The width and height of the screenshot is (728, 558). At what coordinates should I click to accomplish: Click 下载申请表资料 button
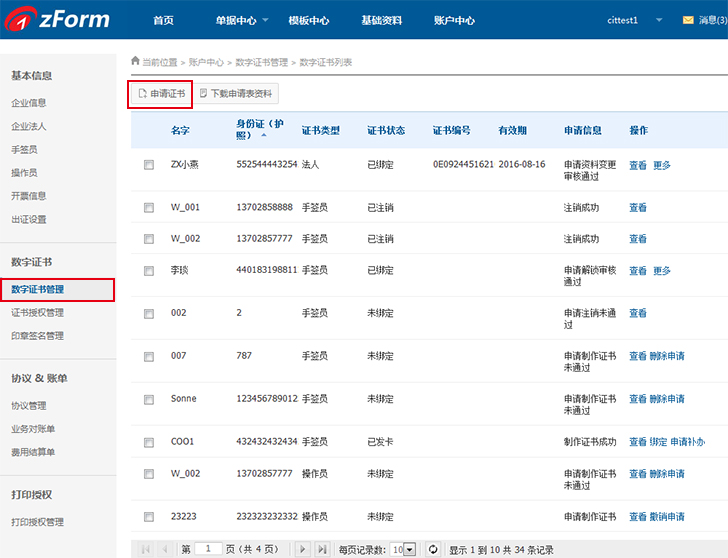click(x=236, y=94)
